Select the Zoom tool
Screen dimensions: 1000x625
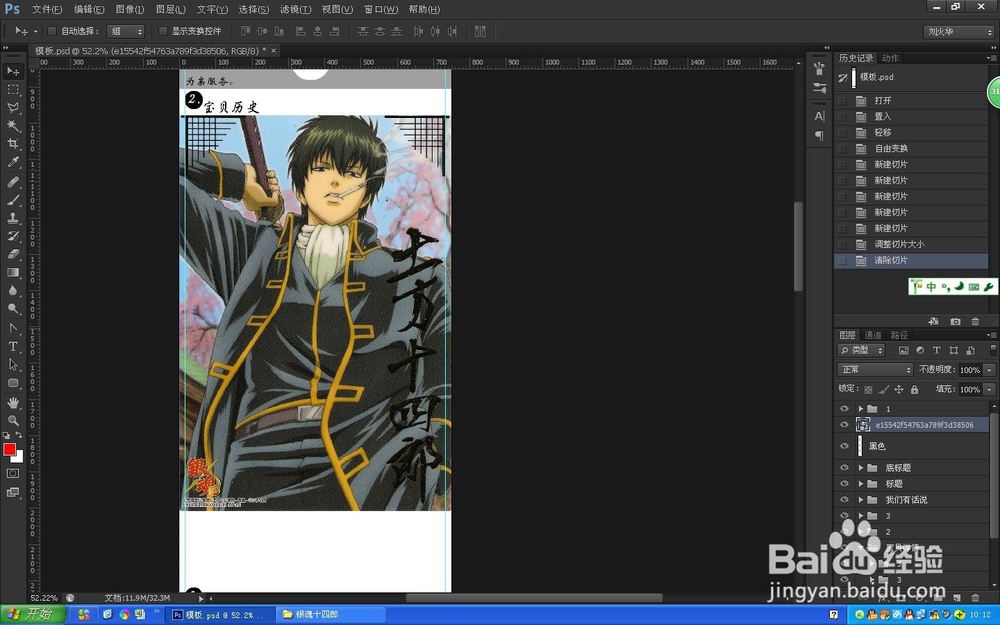(x=13, y=420)
